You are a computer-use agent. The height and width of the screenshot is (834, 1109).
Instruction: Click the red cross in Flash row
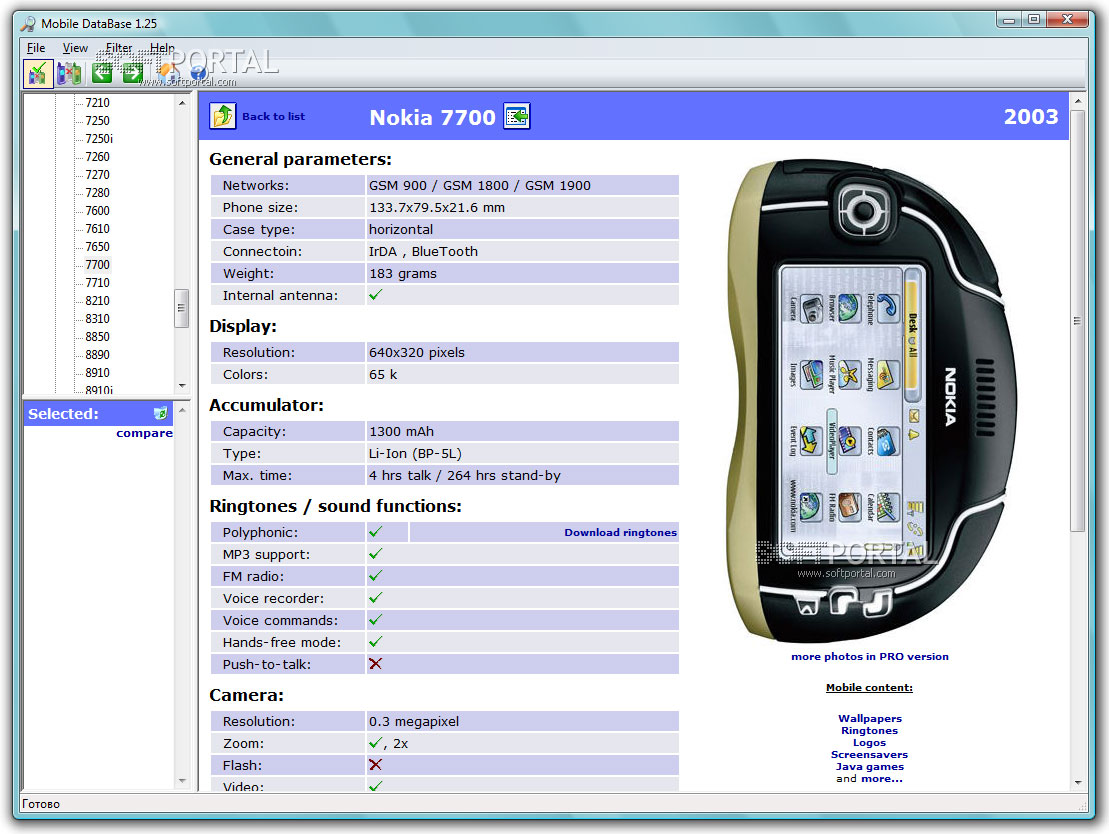tap(376, 765)
